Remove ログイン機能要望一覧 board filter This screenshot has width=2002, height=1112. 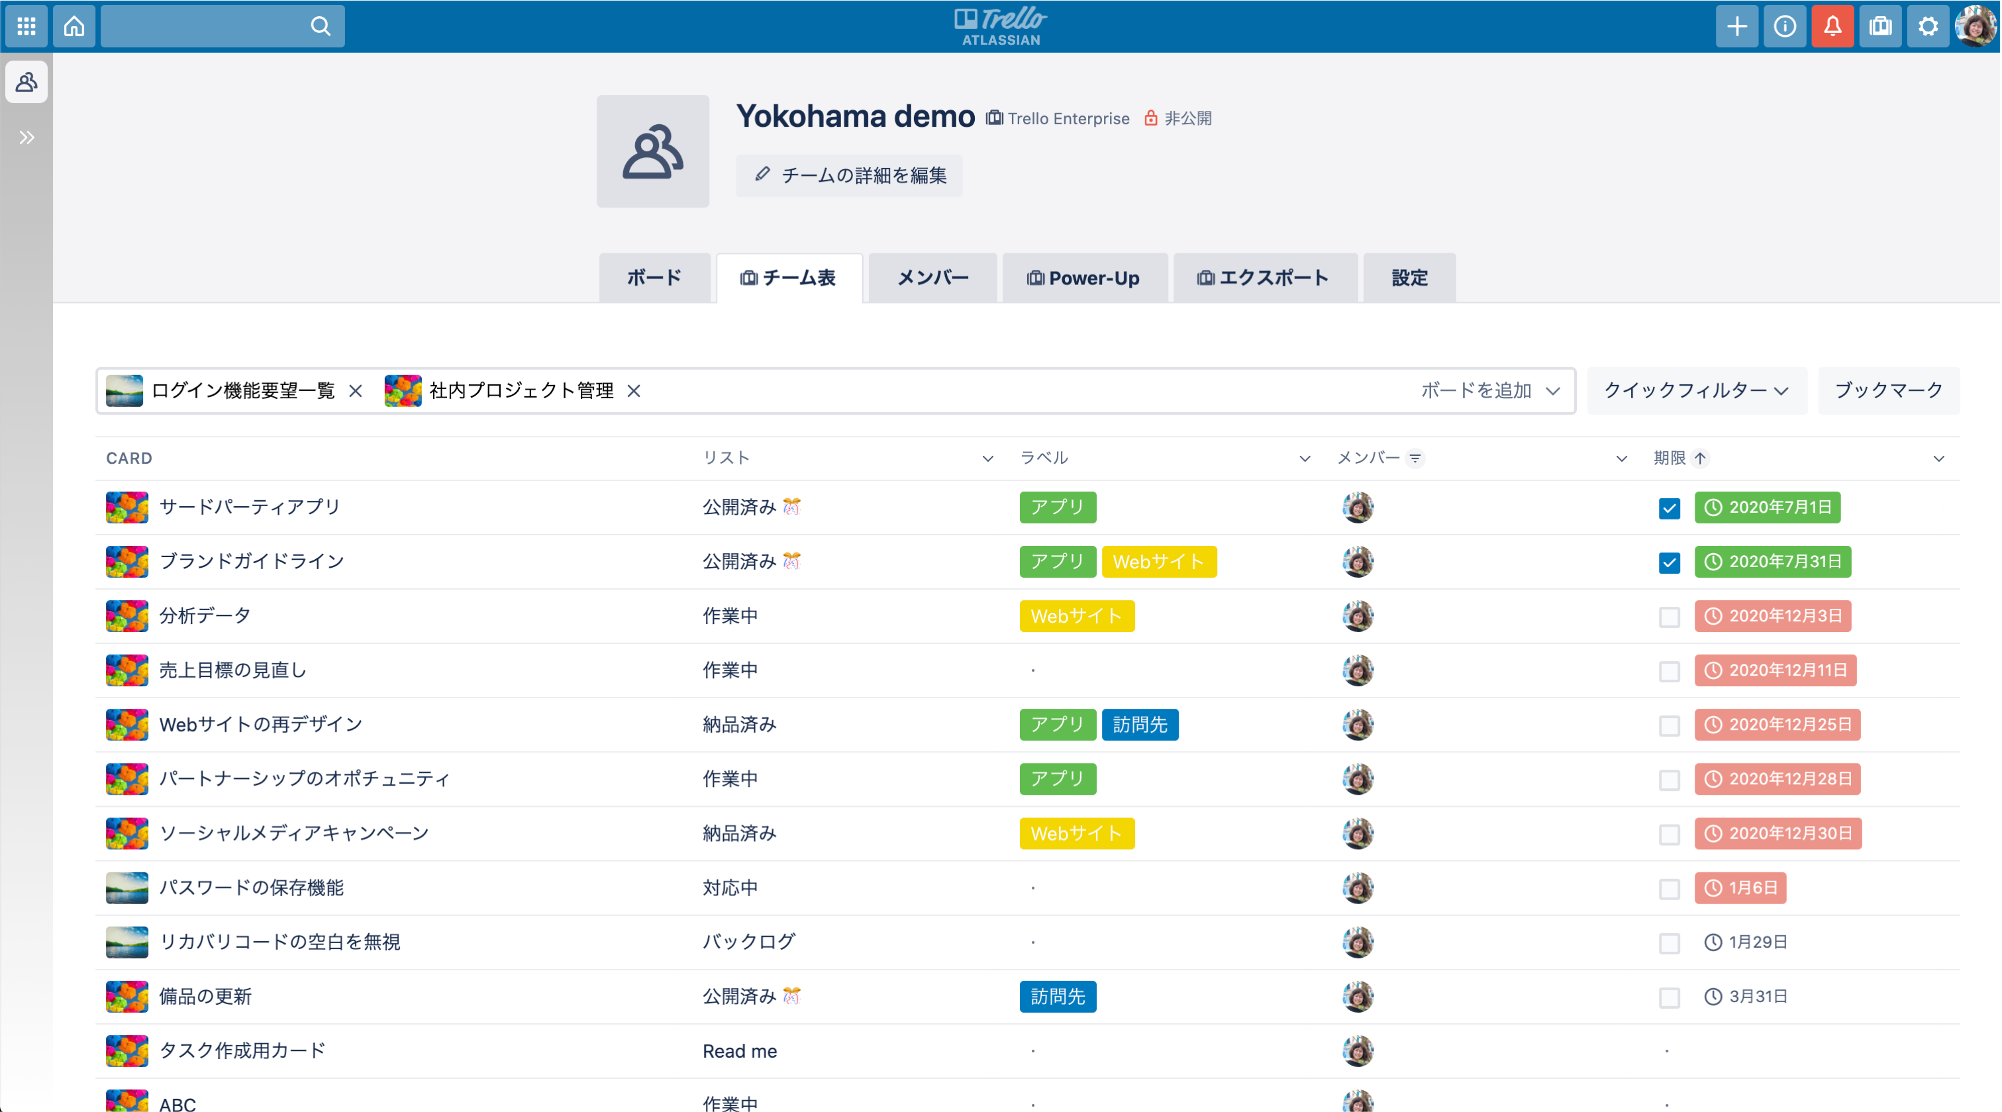click(x=355, y=391)
